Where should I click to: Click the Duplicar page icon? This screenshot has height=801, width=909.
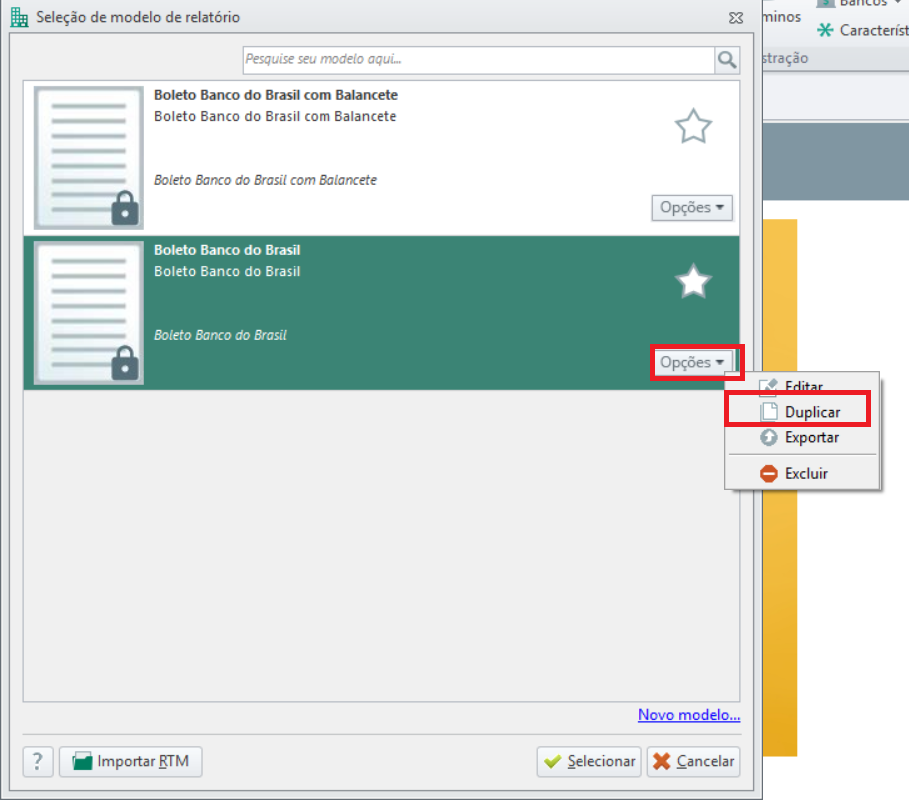click(769, 412)
